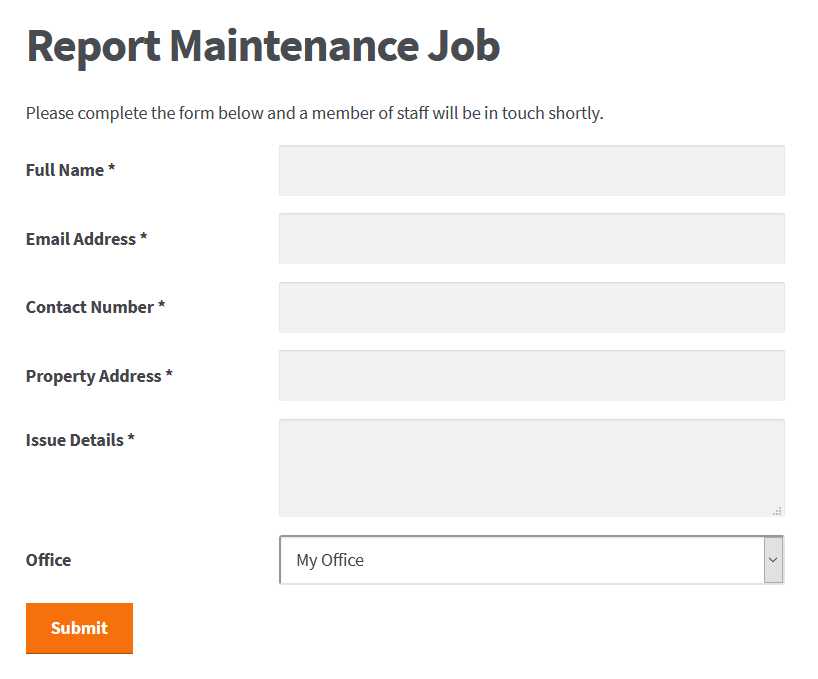Screen dimensions: 818x679
Task: Focus the Email Address text box
Action: coord(532,238)
